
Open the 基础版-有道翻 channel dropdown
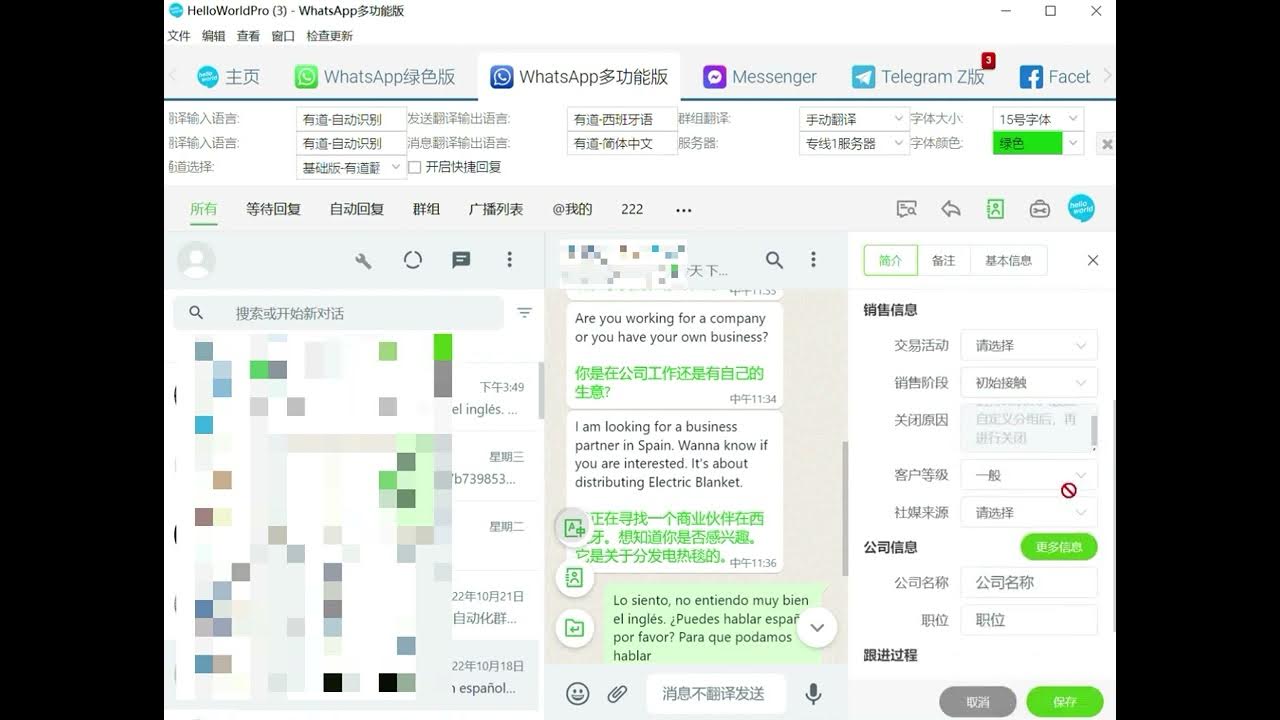[352, 167]
